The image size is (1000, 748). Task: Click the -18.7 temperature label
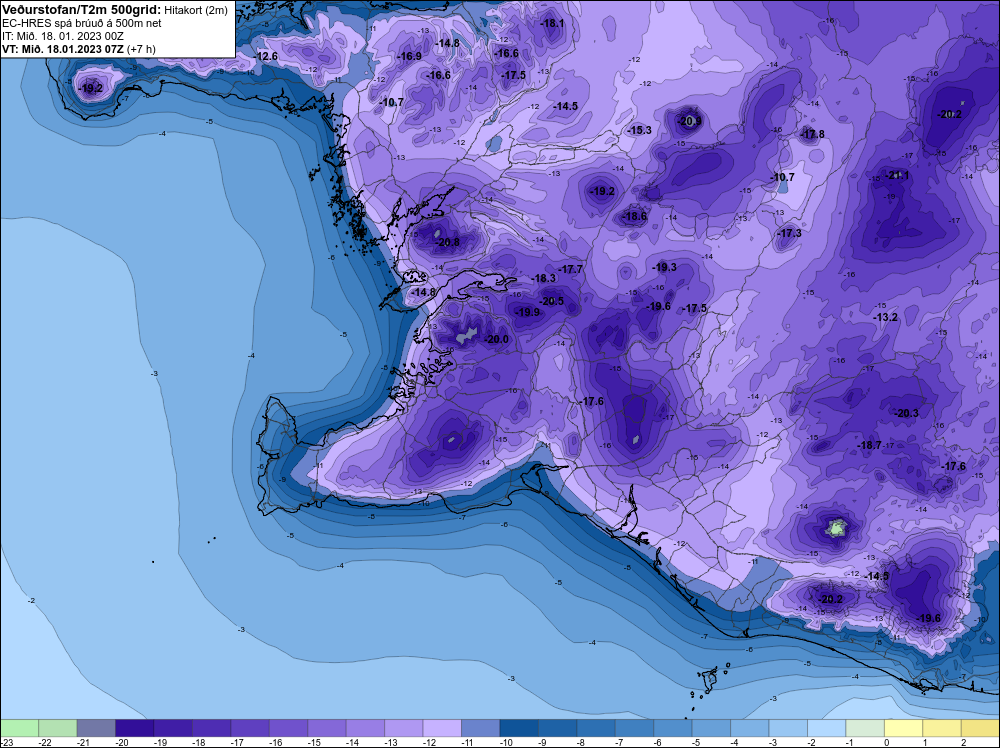coord(871,445)
